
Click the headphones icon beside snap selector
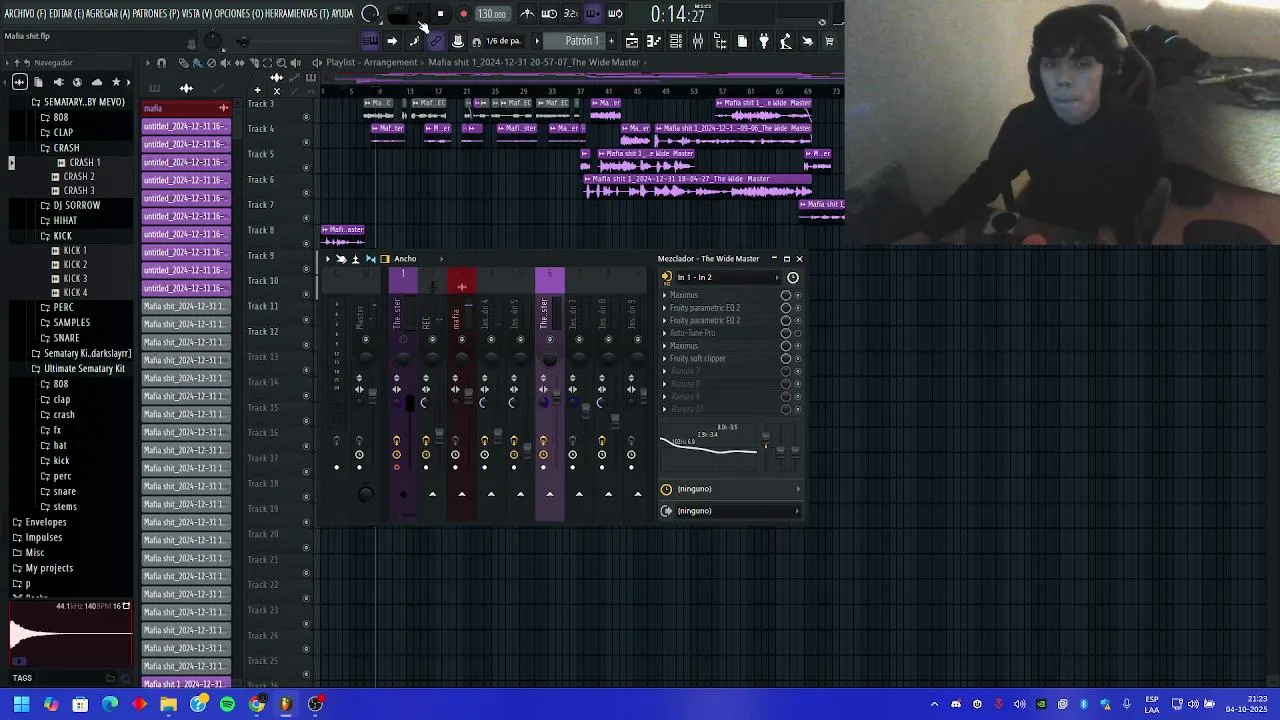[476, 41]
